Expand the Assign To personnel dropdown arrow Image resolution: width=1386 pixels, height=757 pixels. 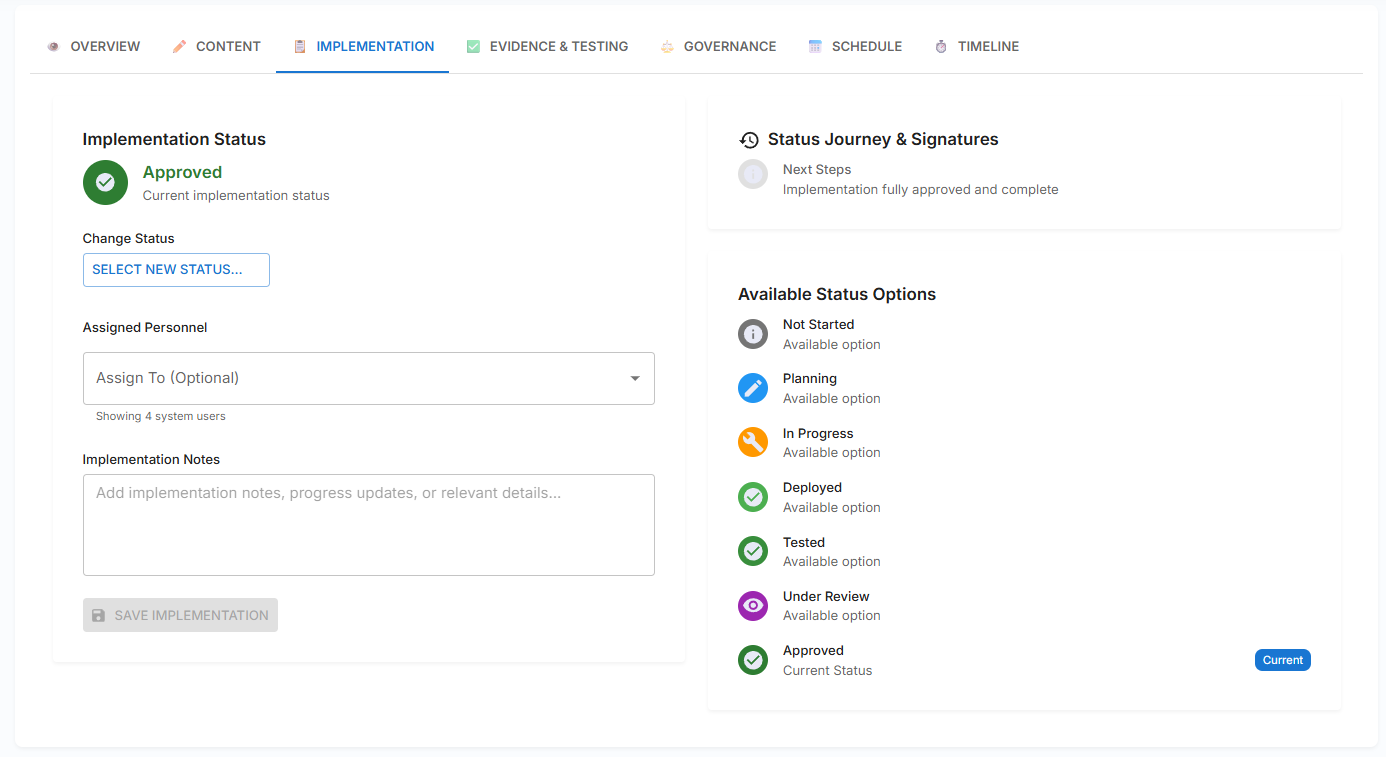pyautogui.click(x=634, y=378)
